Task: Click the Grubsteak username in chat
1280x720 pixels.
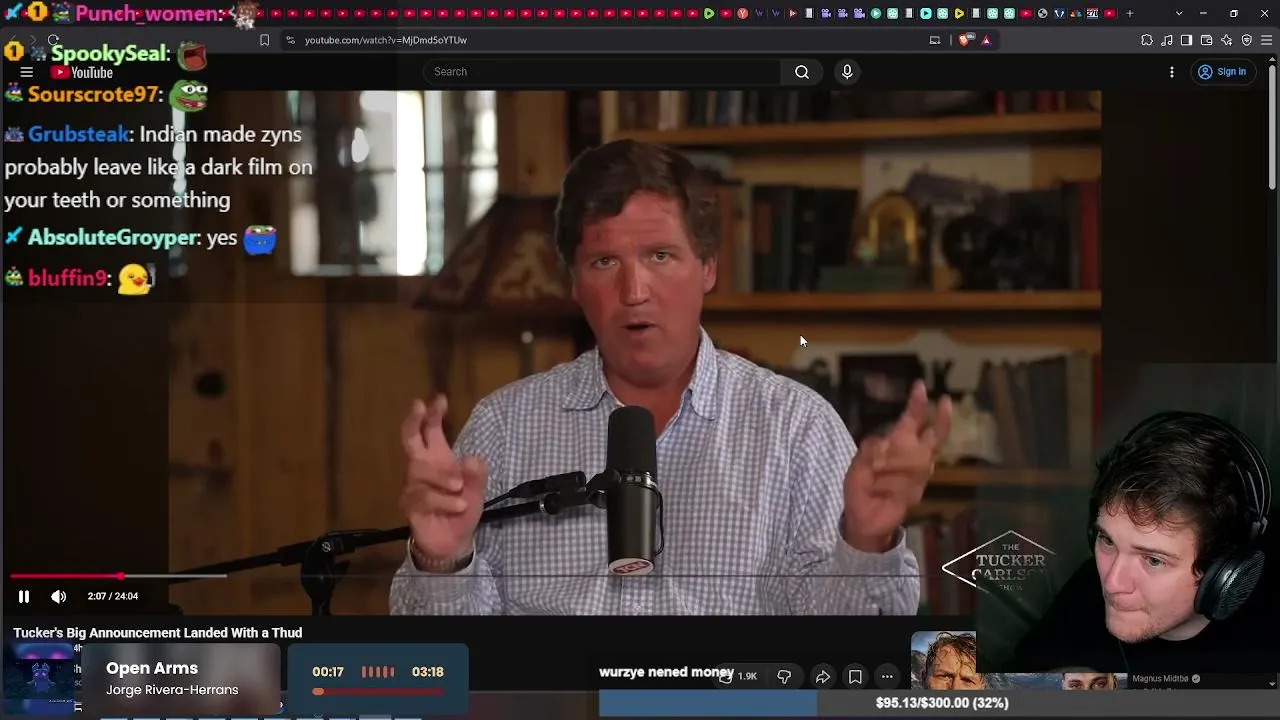Action: (x=78, y=134)
